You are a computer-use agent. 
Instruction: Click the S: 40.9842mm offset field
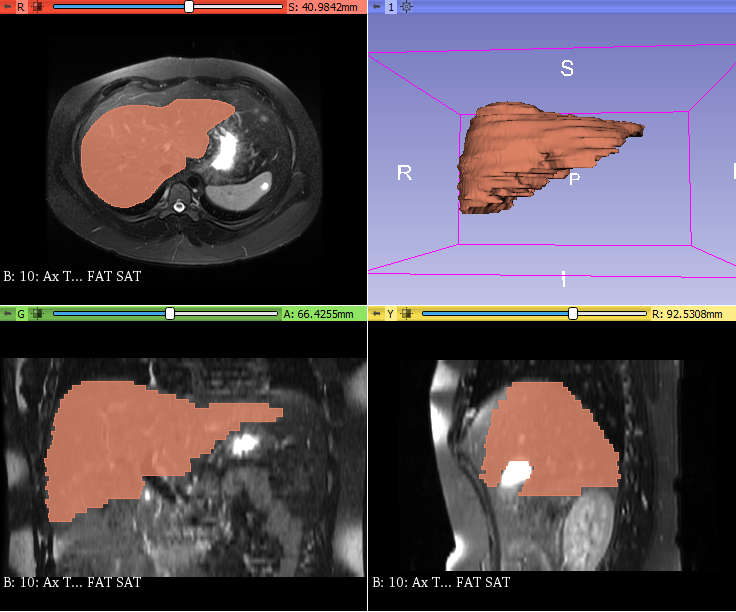(x=323, y=7)
